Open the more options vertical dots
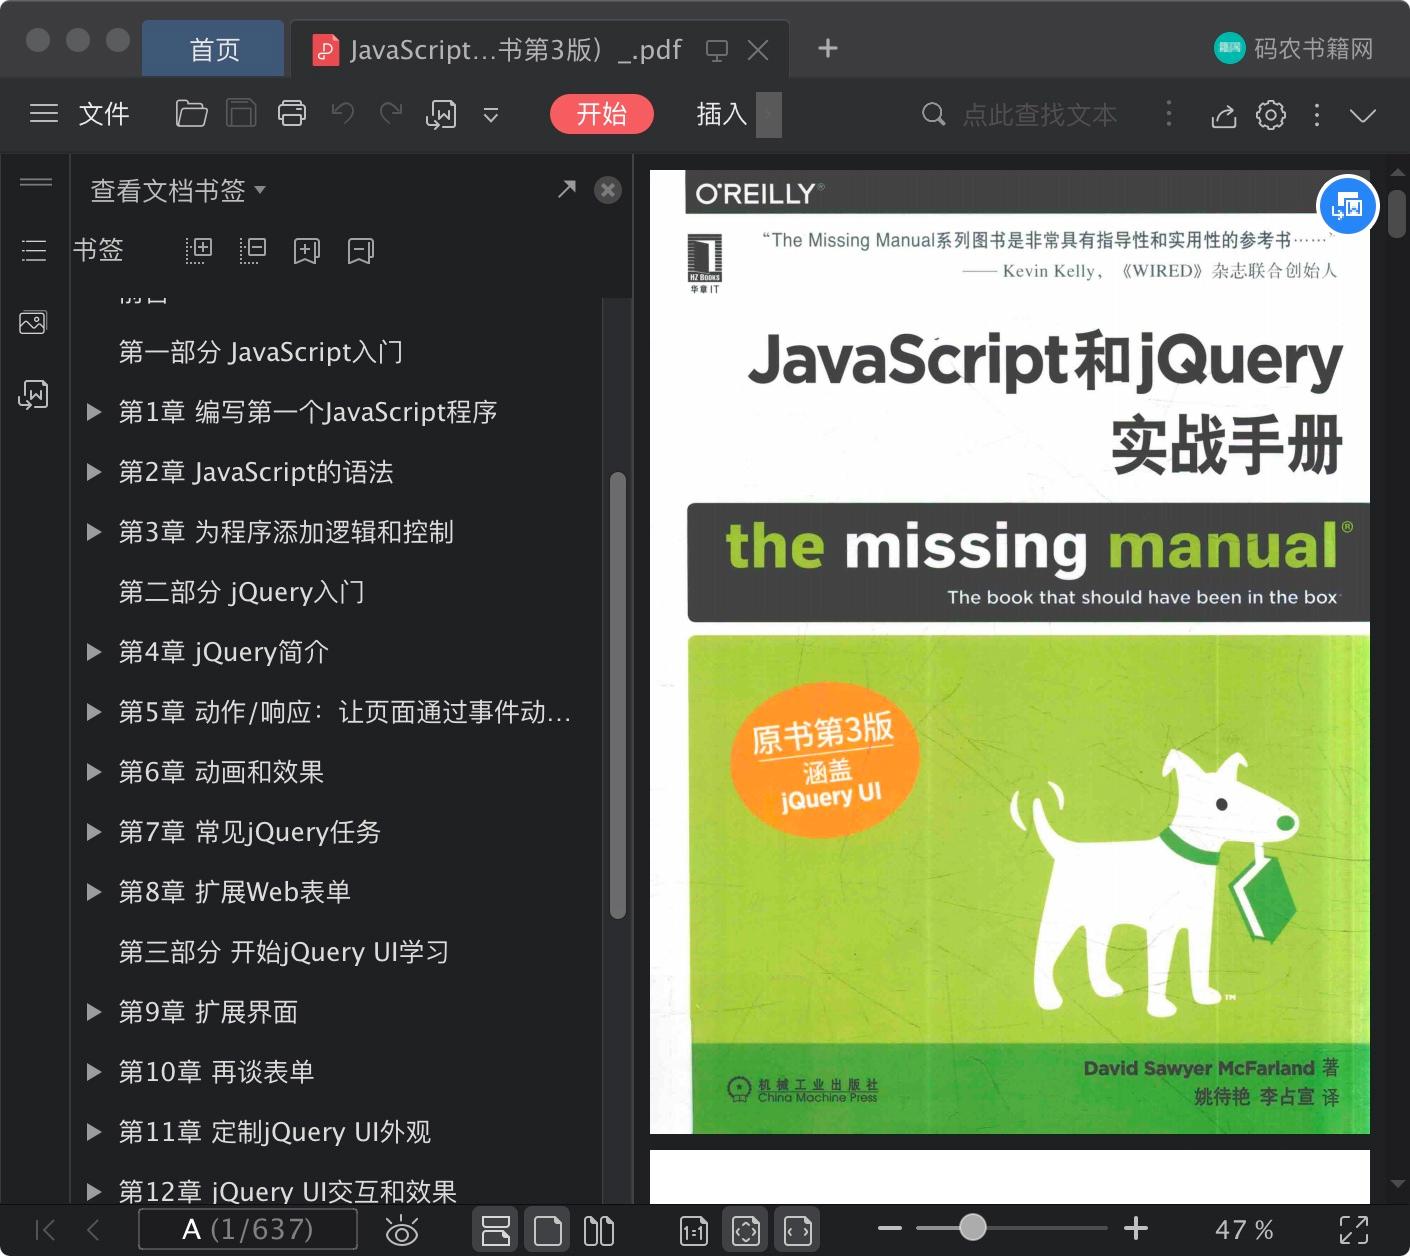 tap(1317, 115)
